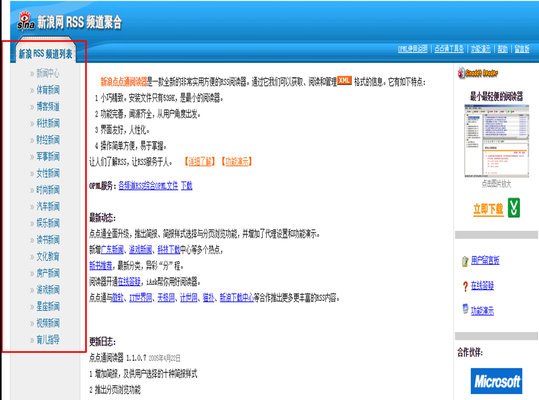Open 文化教育 in the channel list
Viewport: 539px width, 400px height.
point(48,256)
